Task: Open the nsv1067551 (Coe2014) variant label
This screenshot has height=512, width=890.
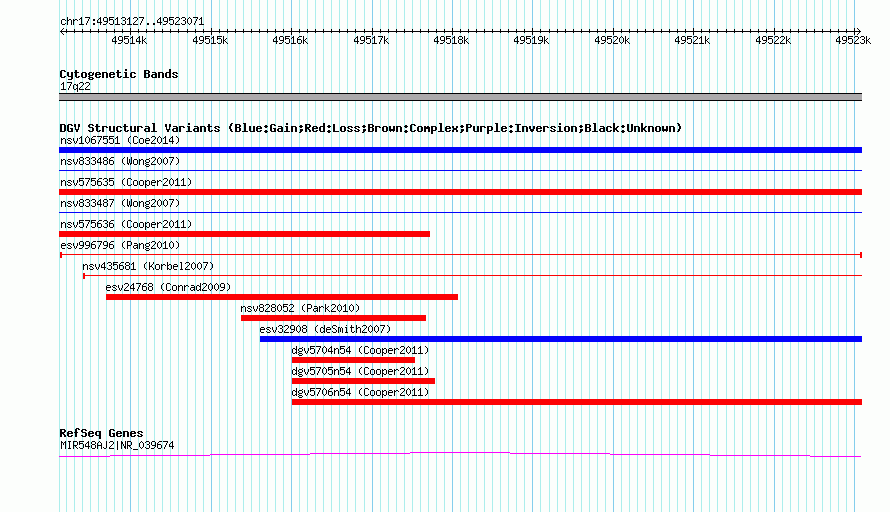Action: coord(120,140)
